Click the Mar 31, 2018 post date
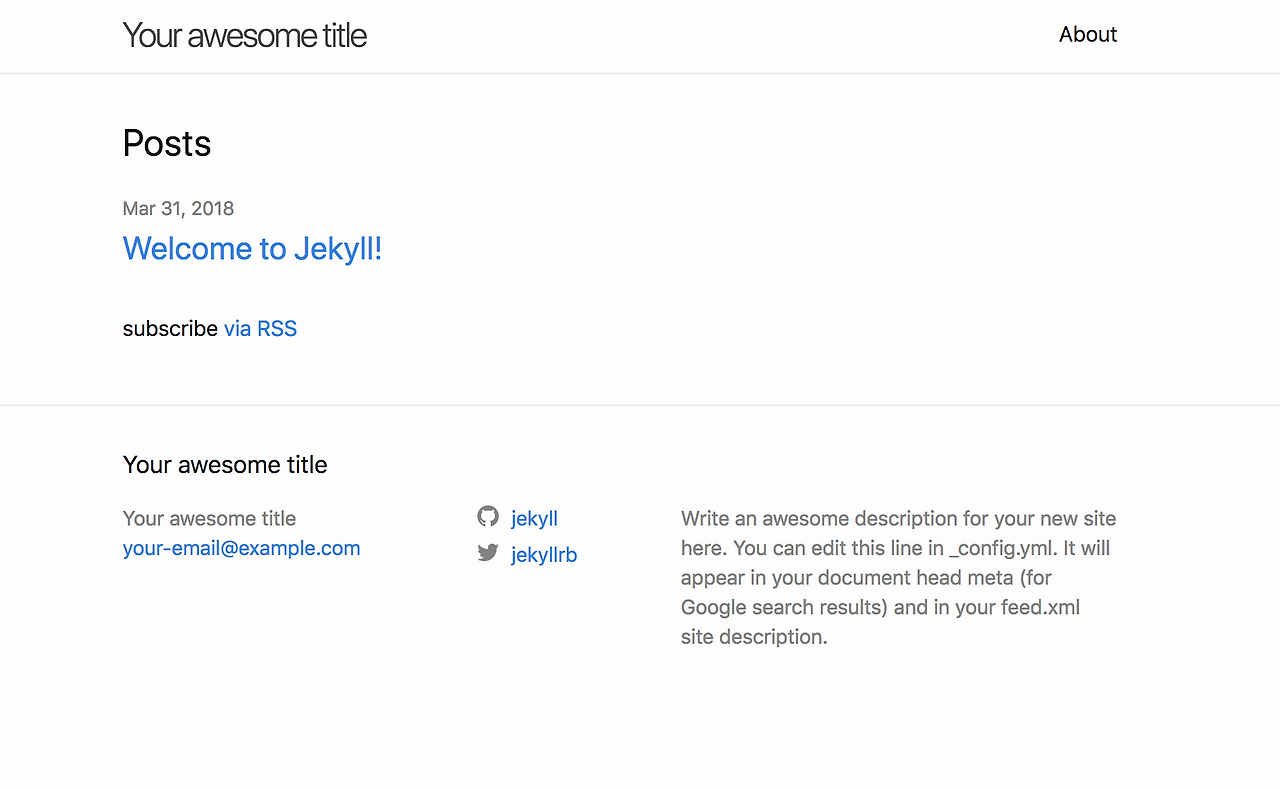The height and width of the screenshot is (789, 1280). (x=178, y=209)
